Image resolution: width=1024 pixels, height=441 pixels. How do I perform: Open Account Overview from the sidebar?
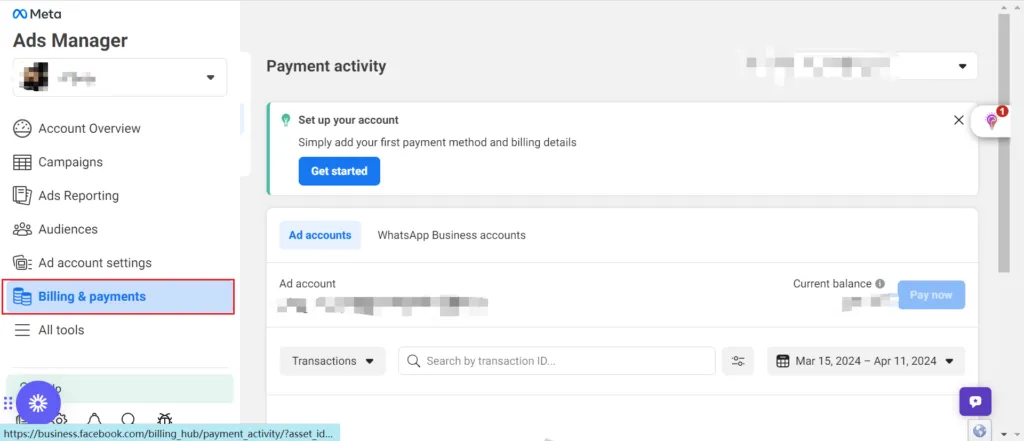pyautogui.click(x=89, y=128)
